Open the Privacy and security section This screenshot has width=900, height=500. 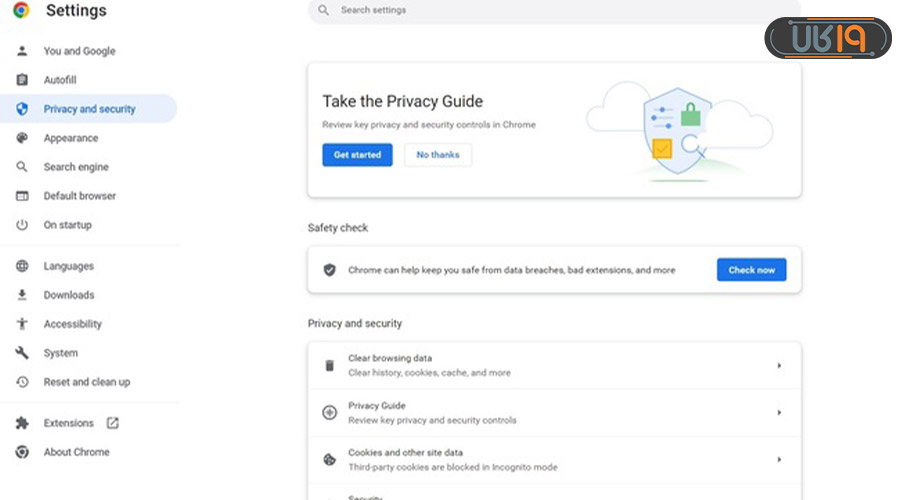(x=89, y=109)
